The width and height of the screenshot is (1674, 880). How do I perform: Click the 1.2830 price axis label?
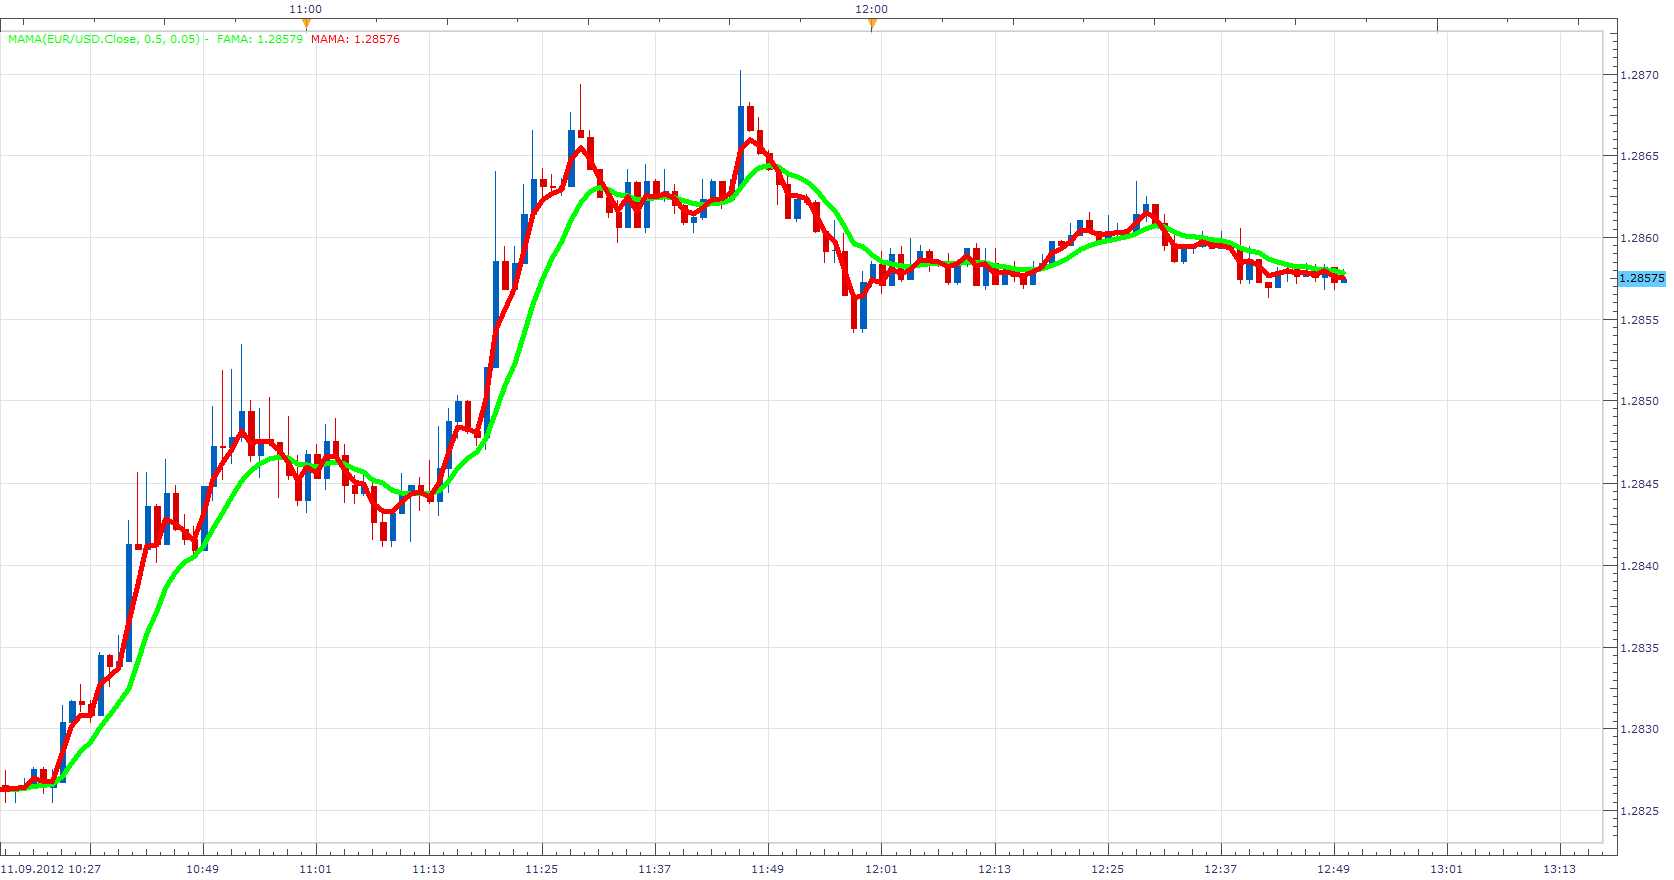pyautogui.click(x=1640, y=729)
